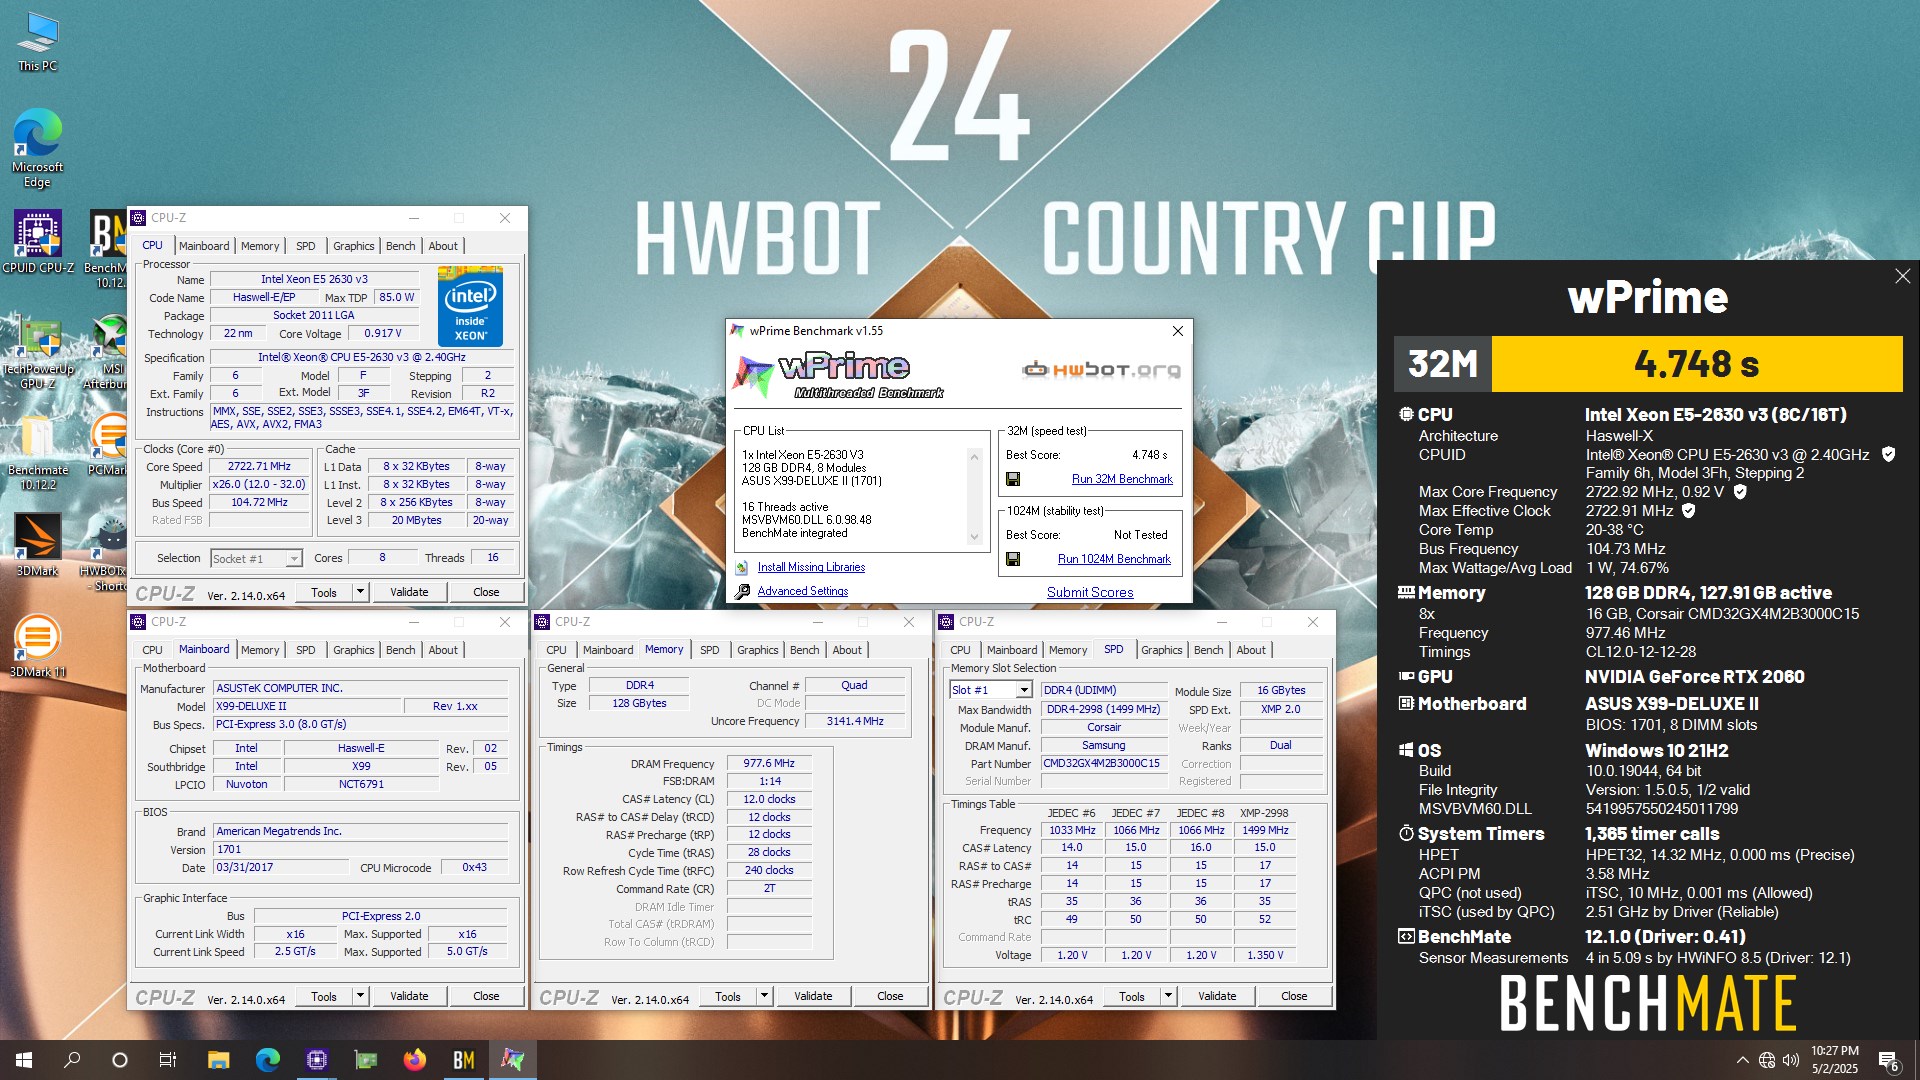1920x1080 pixels.
Task: Click DRAM Frequency value 977.6 MHz
Action: [769, 763]
